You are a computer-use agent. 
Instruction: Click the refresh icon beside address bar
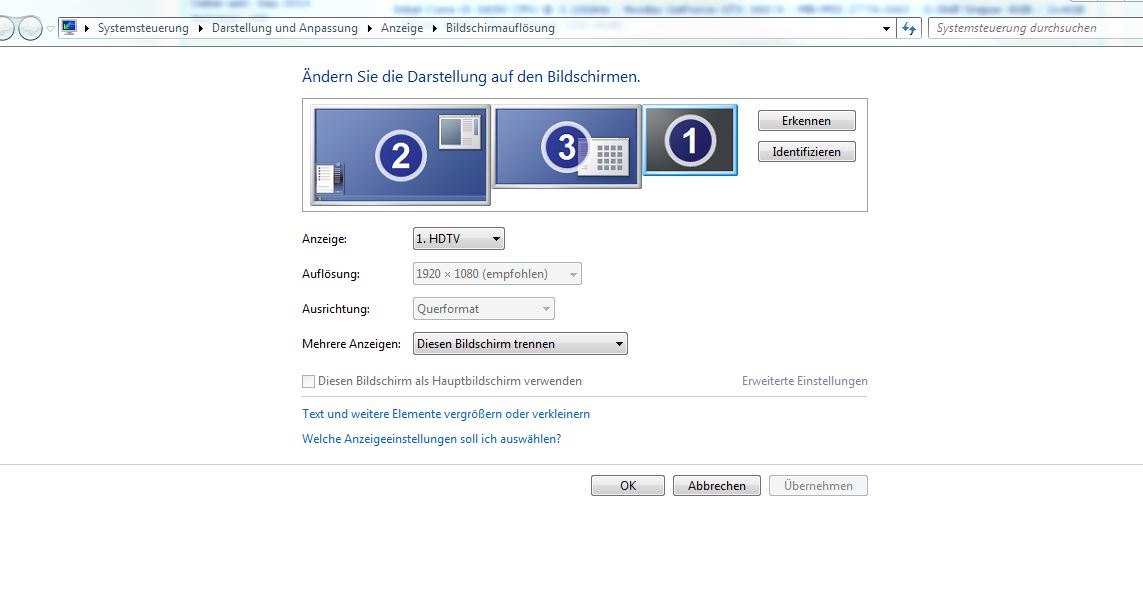[x=908, y=28]
